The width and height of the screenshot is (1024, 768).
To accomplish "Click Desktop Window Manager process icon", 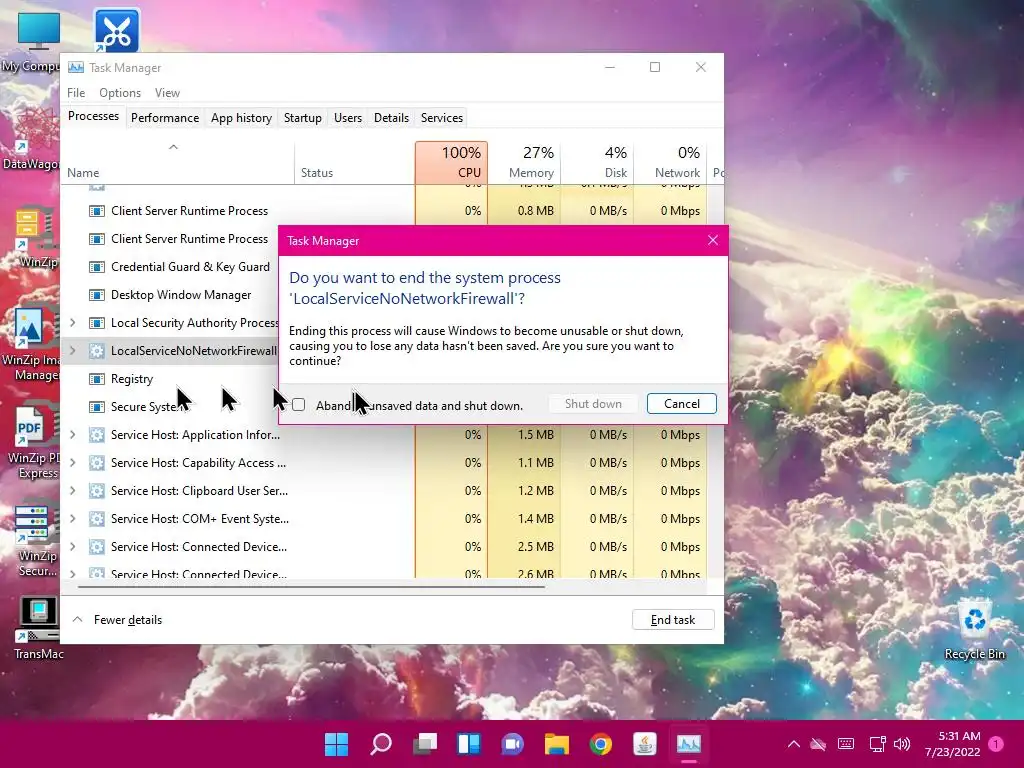I will click(x=97, y=295).
